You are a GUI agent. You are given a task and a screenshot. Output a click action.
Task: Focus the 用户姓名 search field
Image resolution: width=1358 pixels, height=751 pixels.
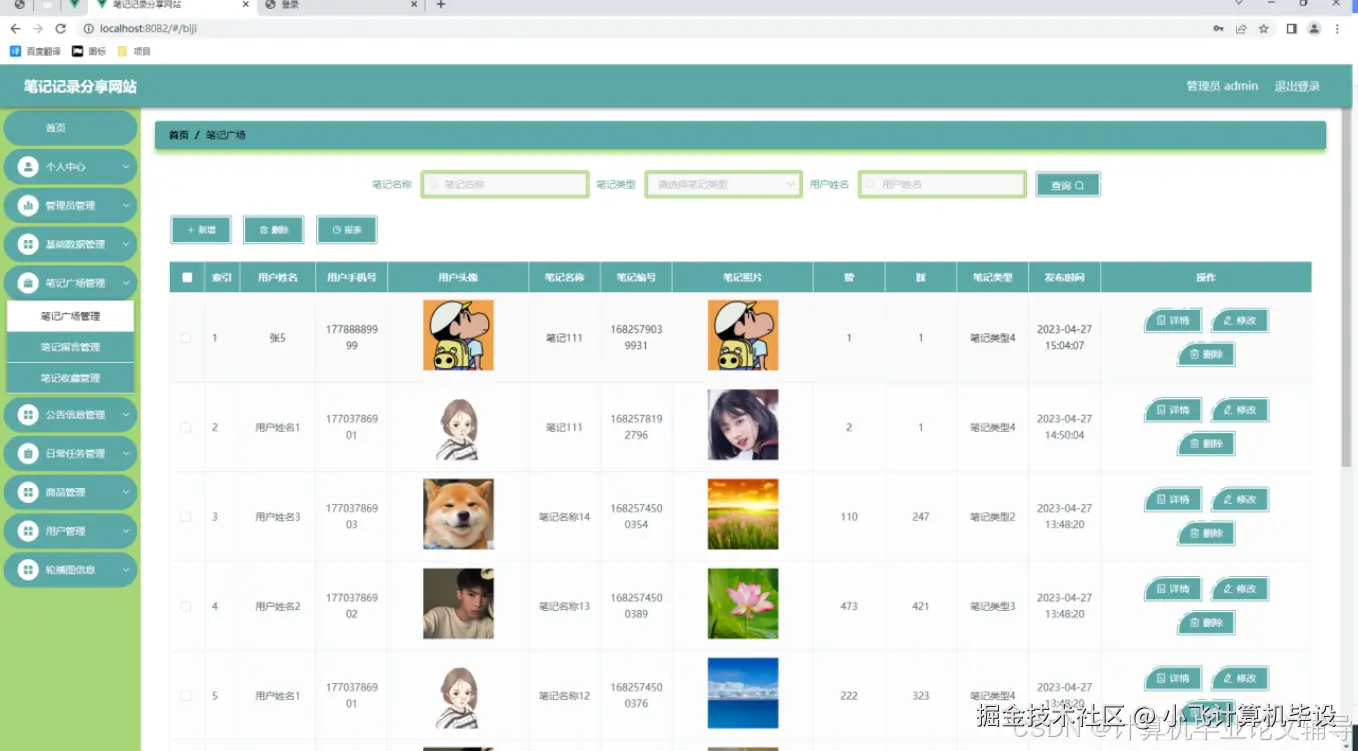click(x=942, y=184)
